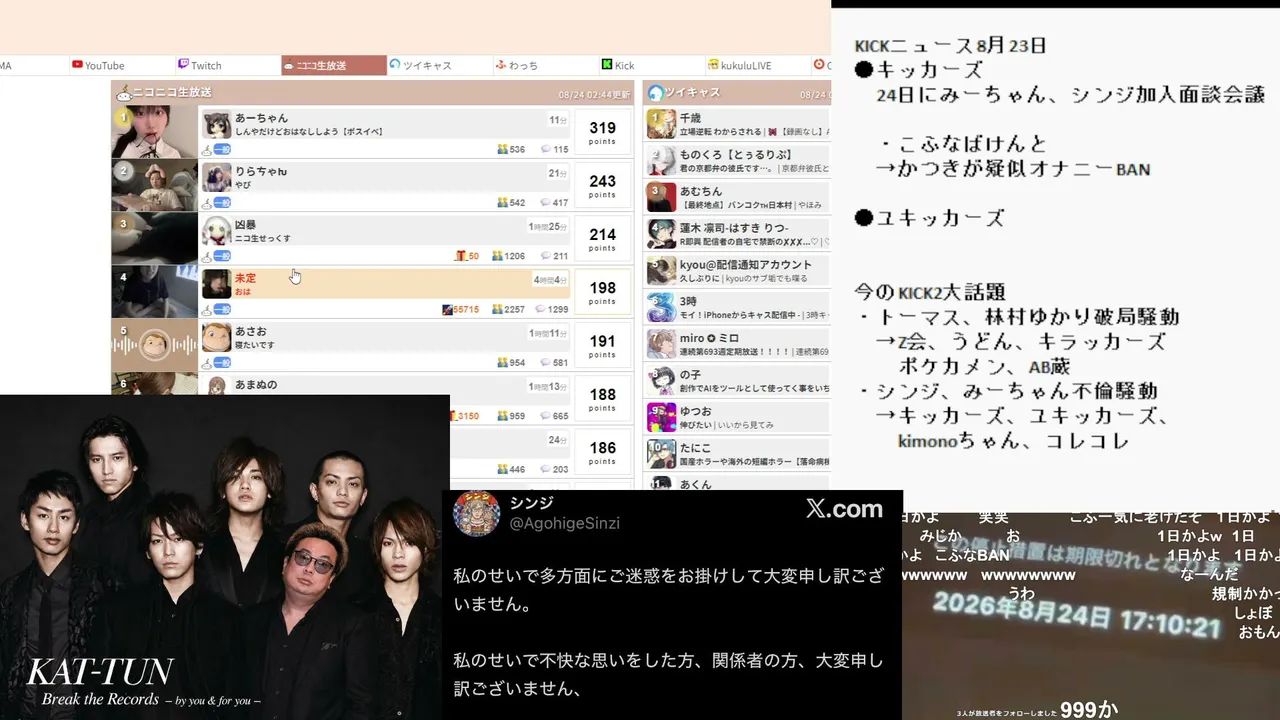
Task: Click the stream title 寝たいです
Action: click(254, 345)
